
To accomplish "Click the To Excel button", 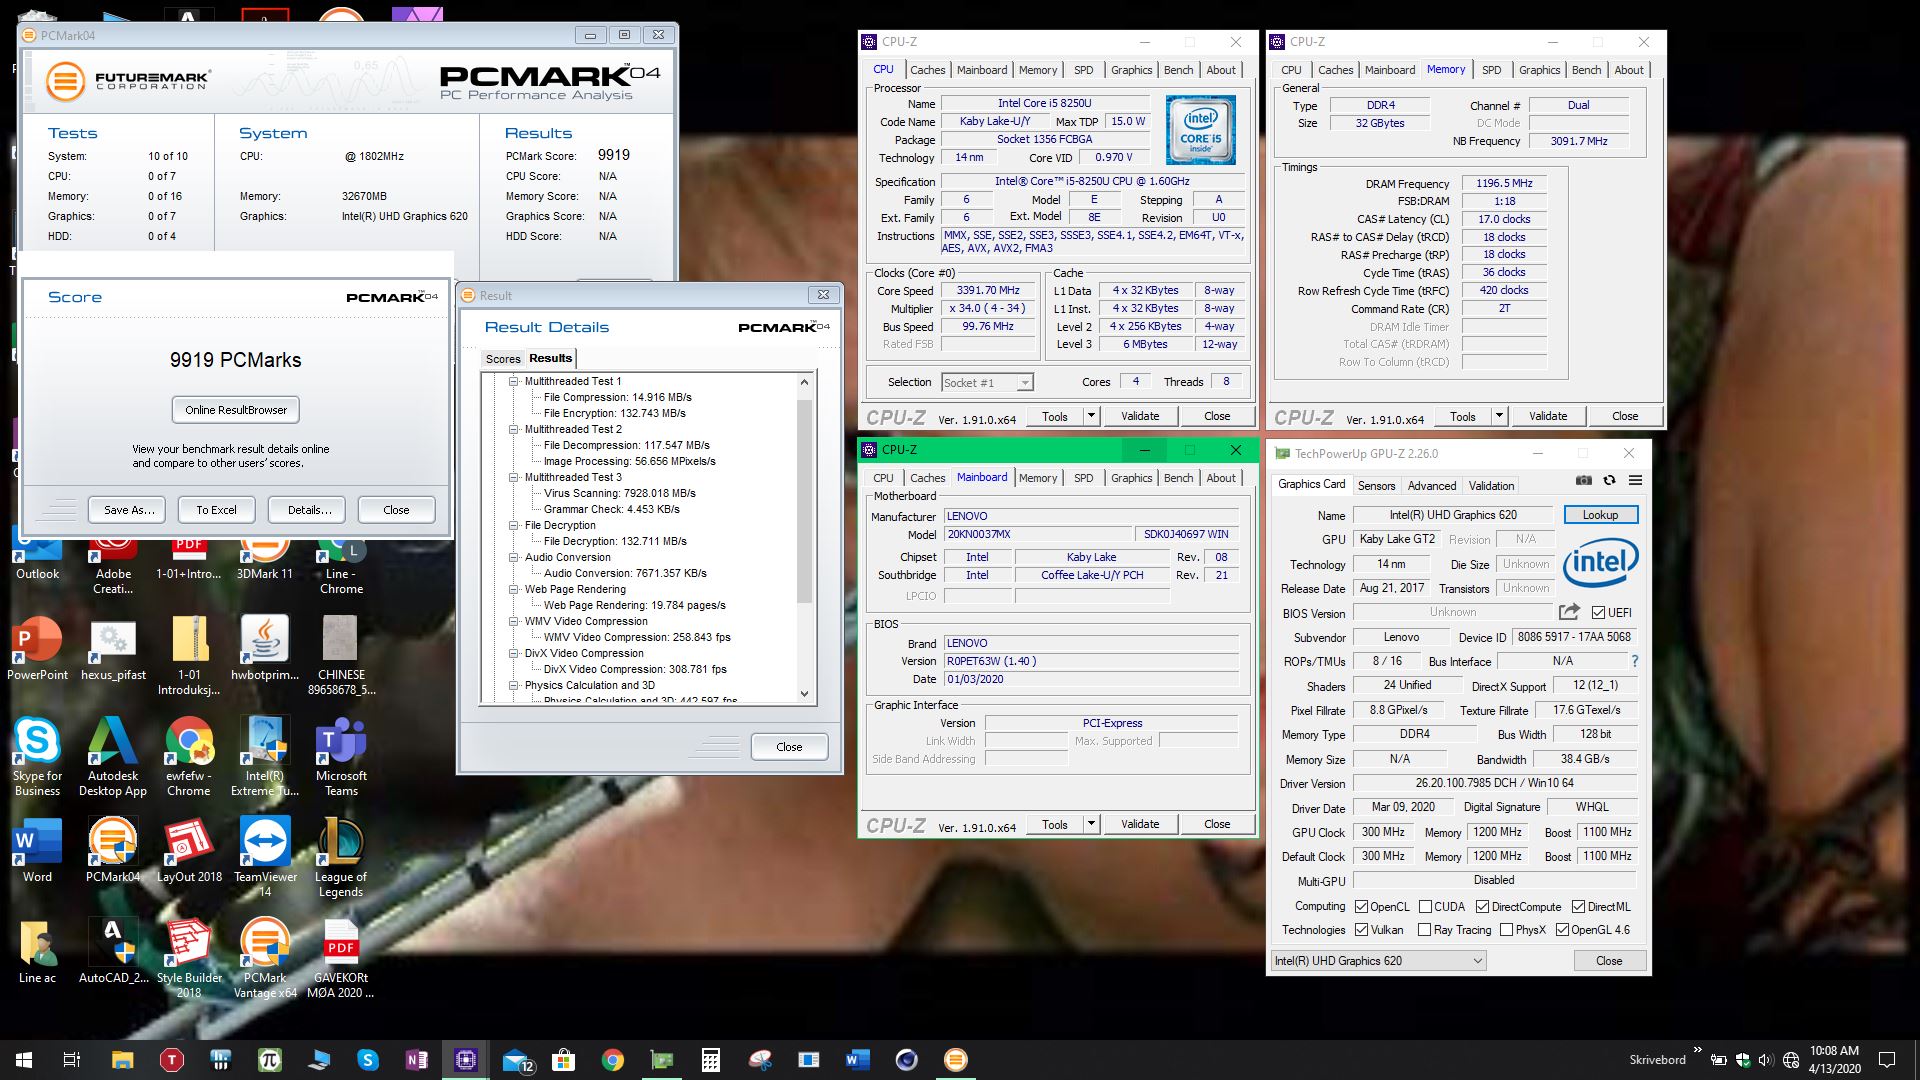I will point(216,510).
